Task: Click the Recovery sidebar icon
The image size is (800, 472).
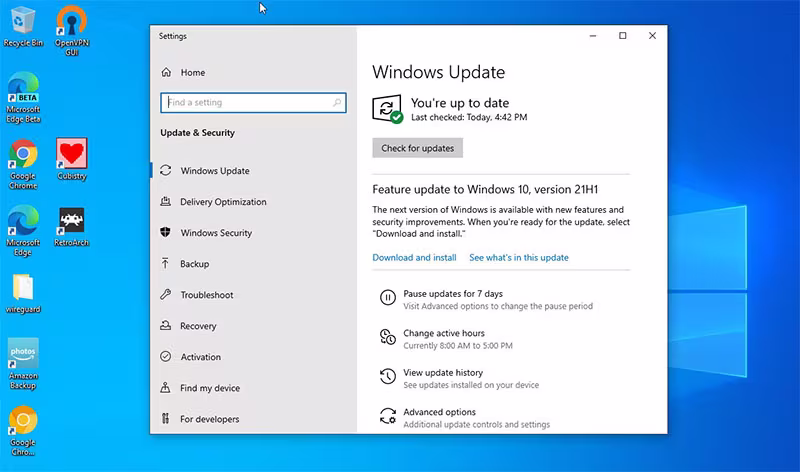Action: click(x=165, y=326)
